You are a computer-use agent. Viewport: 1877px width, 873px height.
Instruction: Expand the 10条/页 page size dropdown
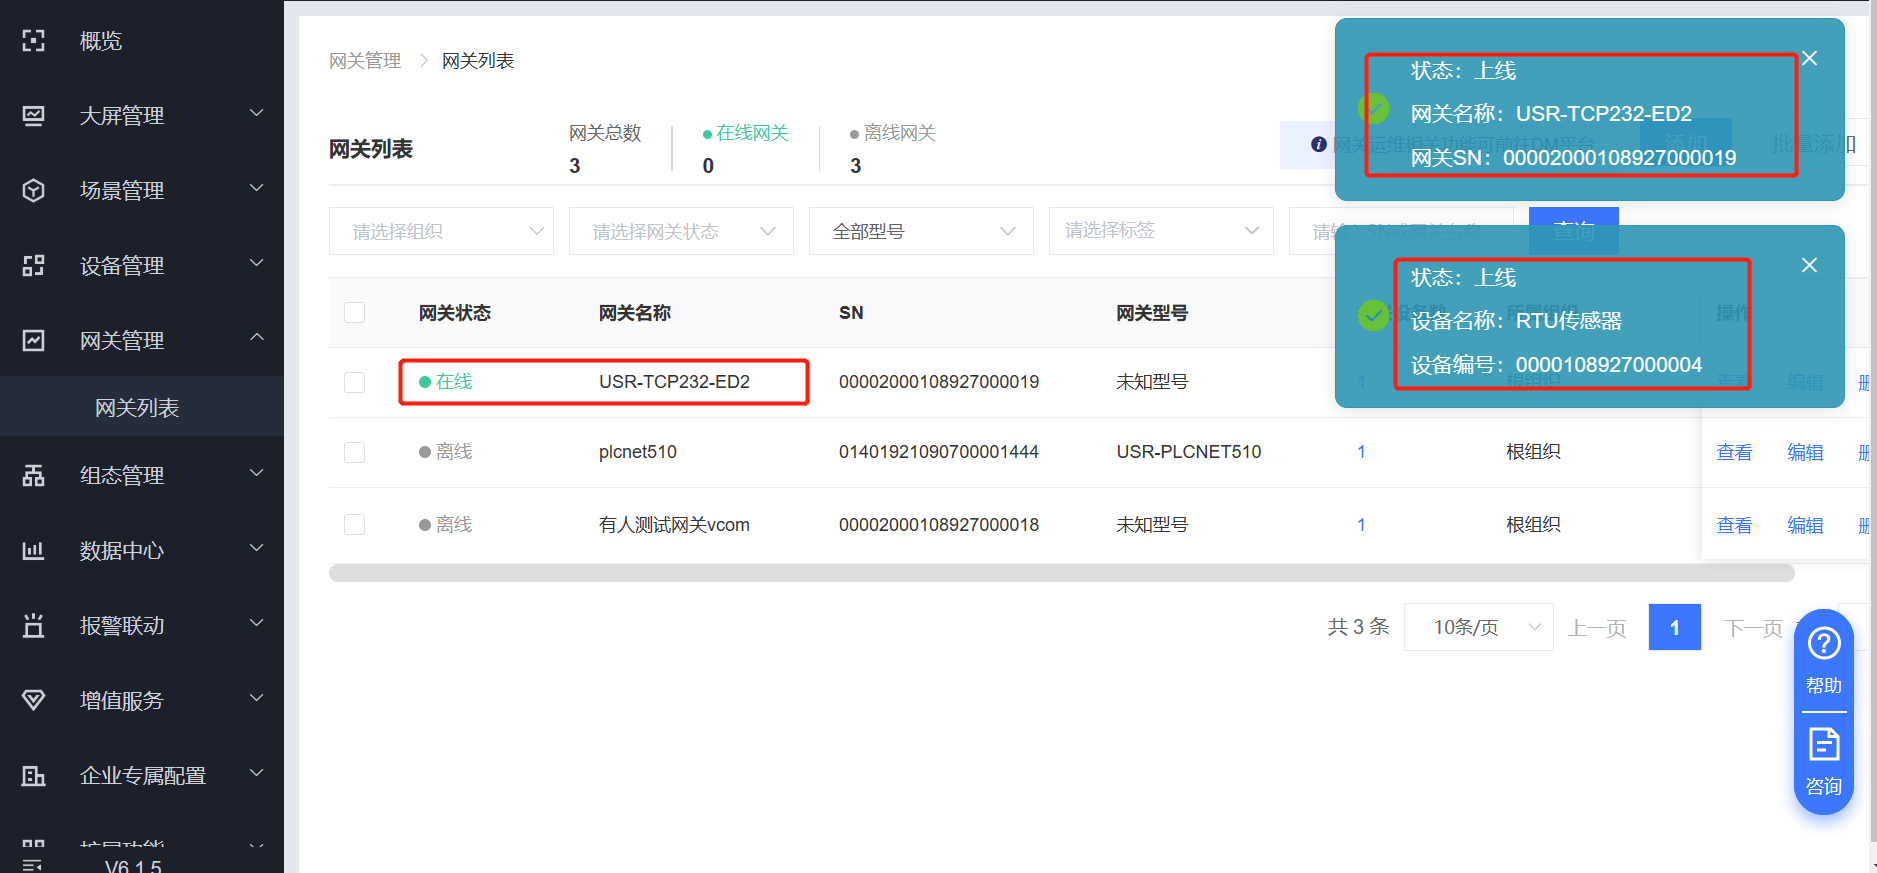point(1478,627)
